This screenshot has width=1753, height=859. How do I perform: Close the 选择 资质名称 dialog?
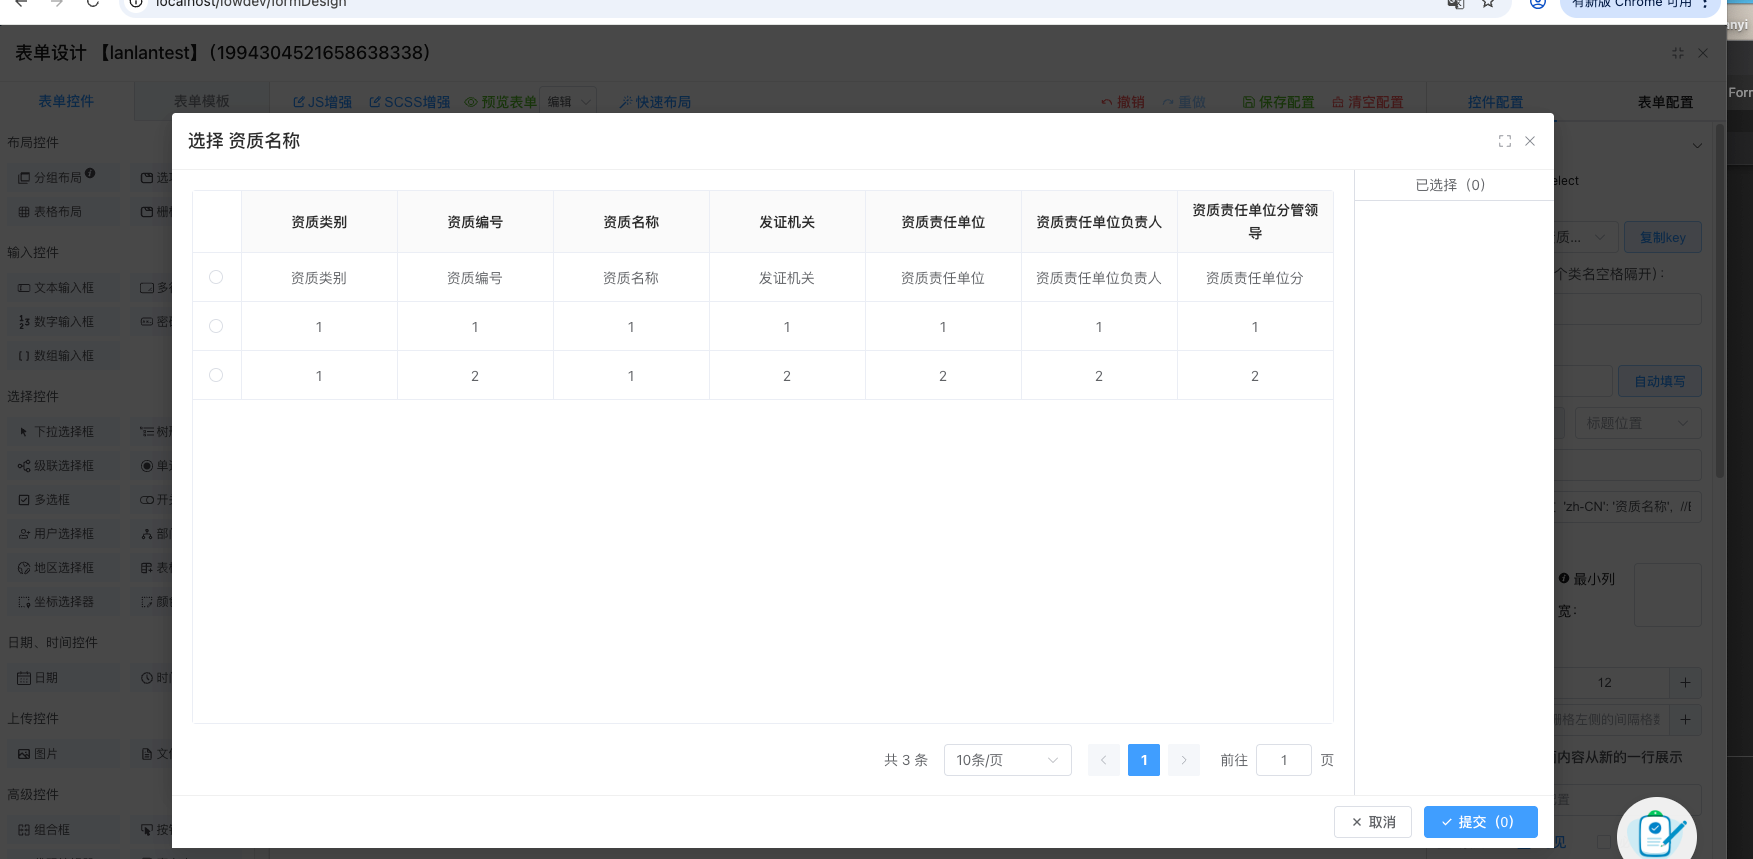coord(1530,141)
